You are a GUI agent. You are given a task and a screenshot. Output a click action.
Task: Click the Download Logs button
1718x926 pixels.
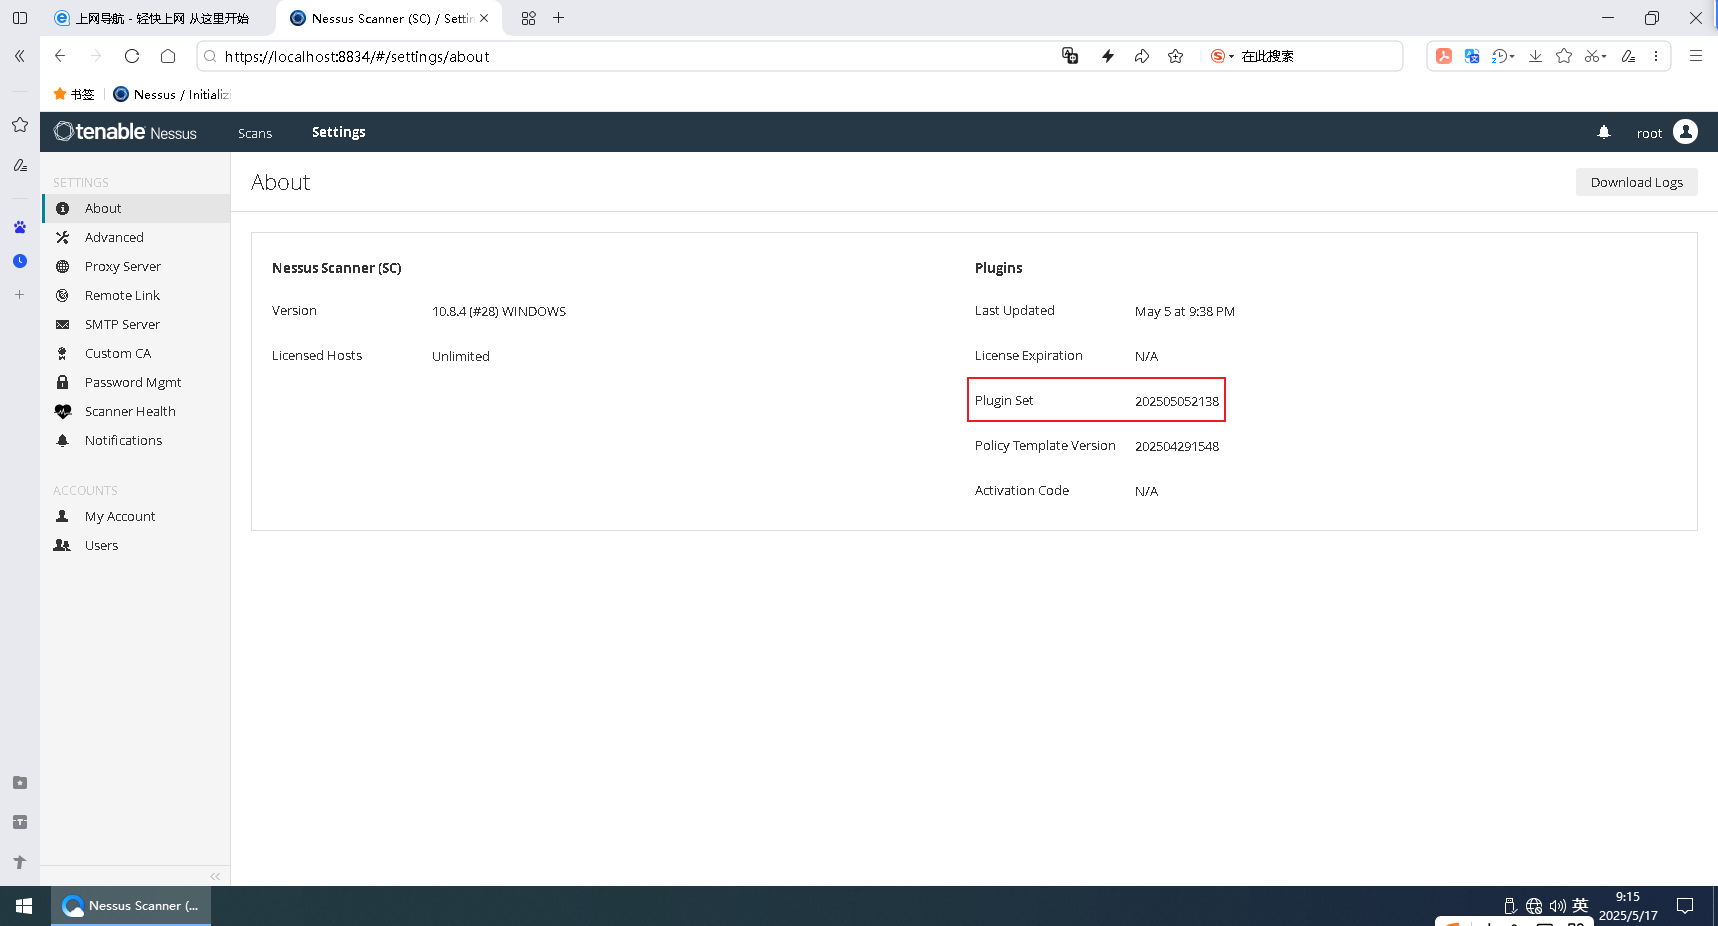1637,182
